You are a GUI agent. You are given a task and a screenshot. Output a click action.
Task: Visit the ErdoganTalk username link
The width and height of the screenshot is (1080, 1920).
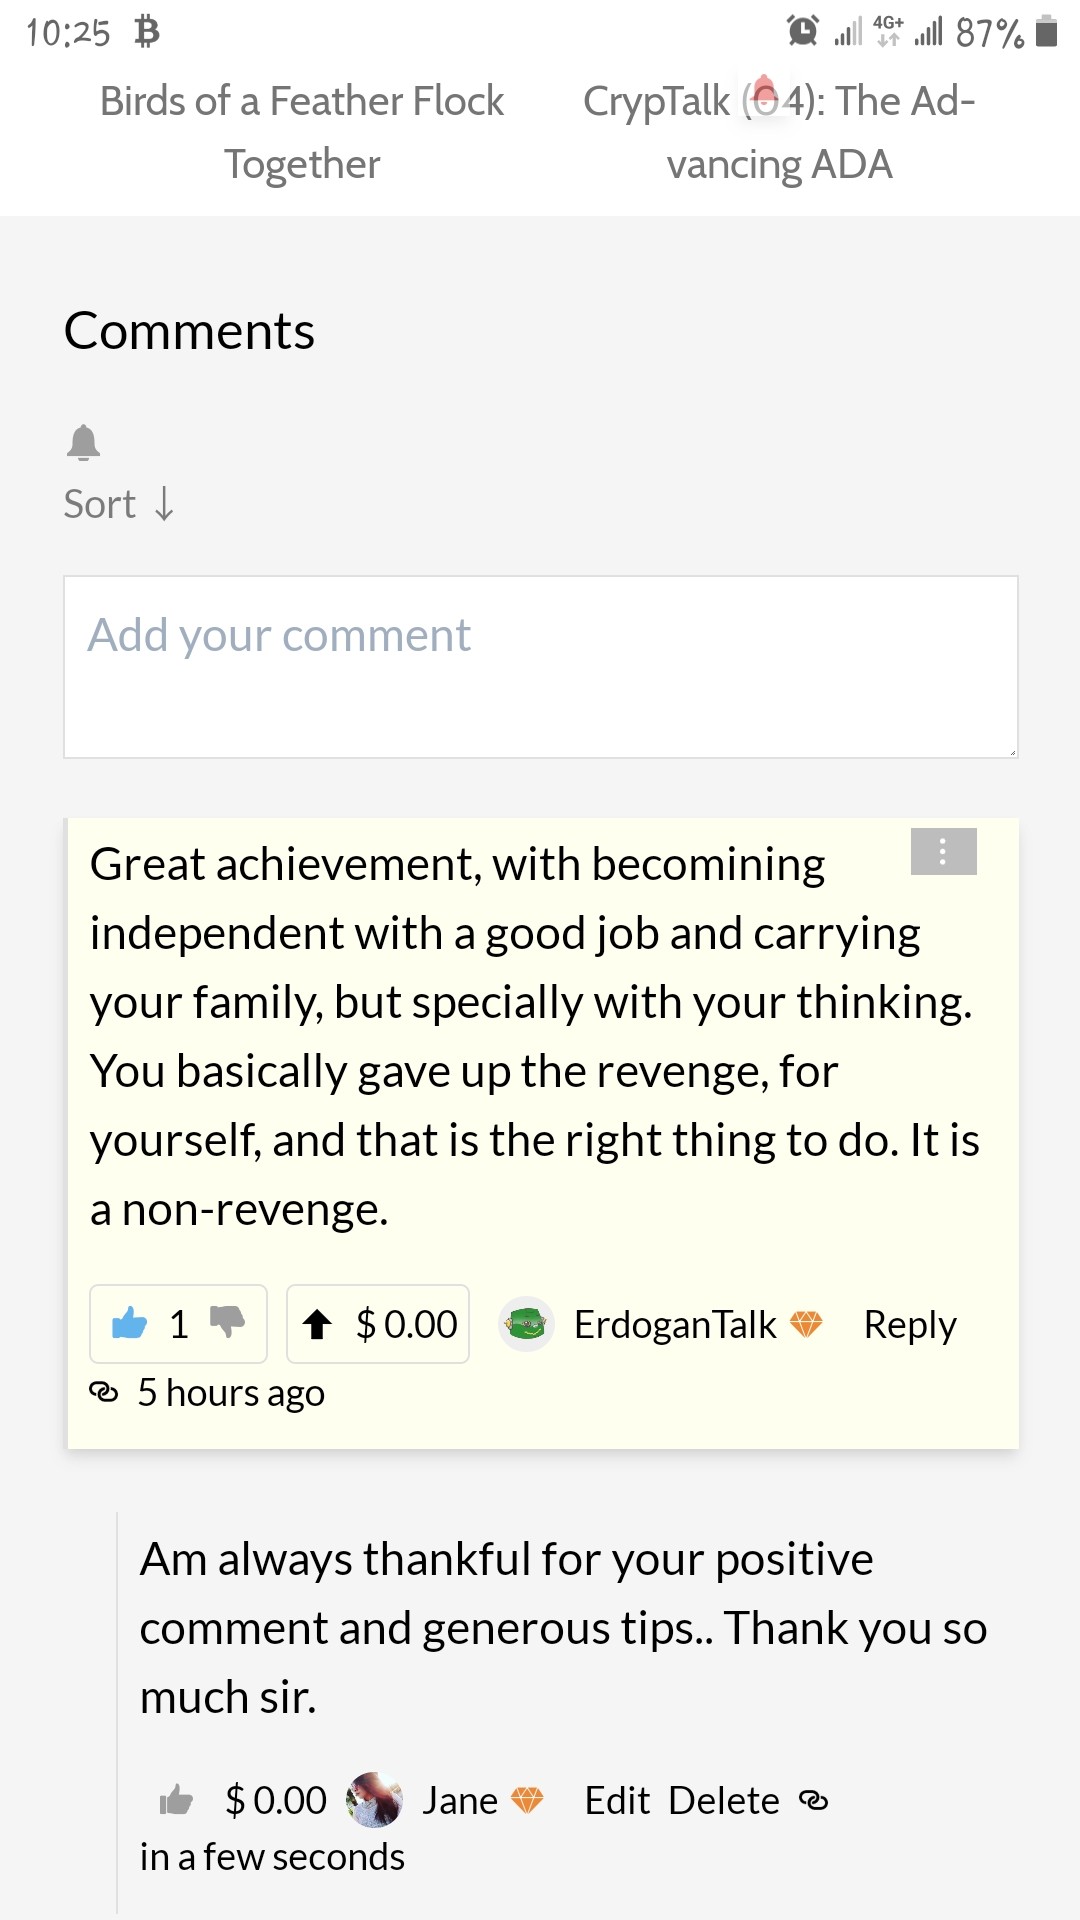(675, 1325)
